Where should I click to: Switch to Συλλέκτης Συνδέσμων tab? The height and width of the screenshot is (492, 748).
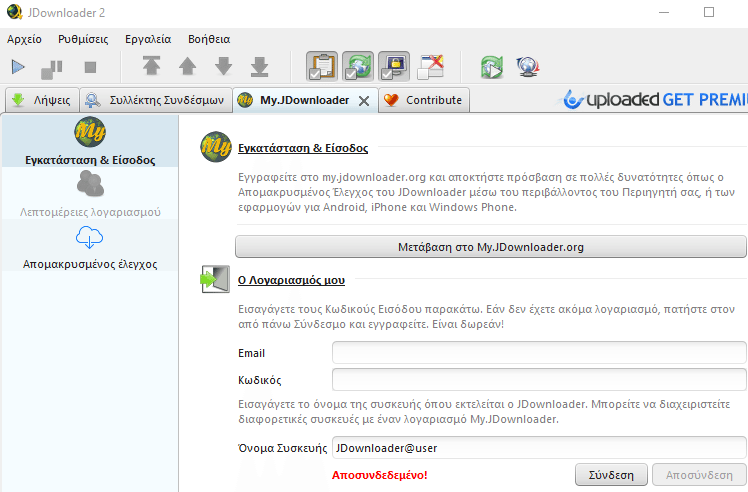click(156, 100)
